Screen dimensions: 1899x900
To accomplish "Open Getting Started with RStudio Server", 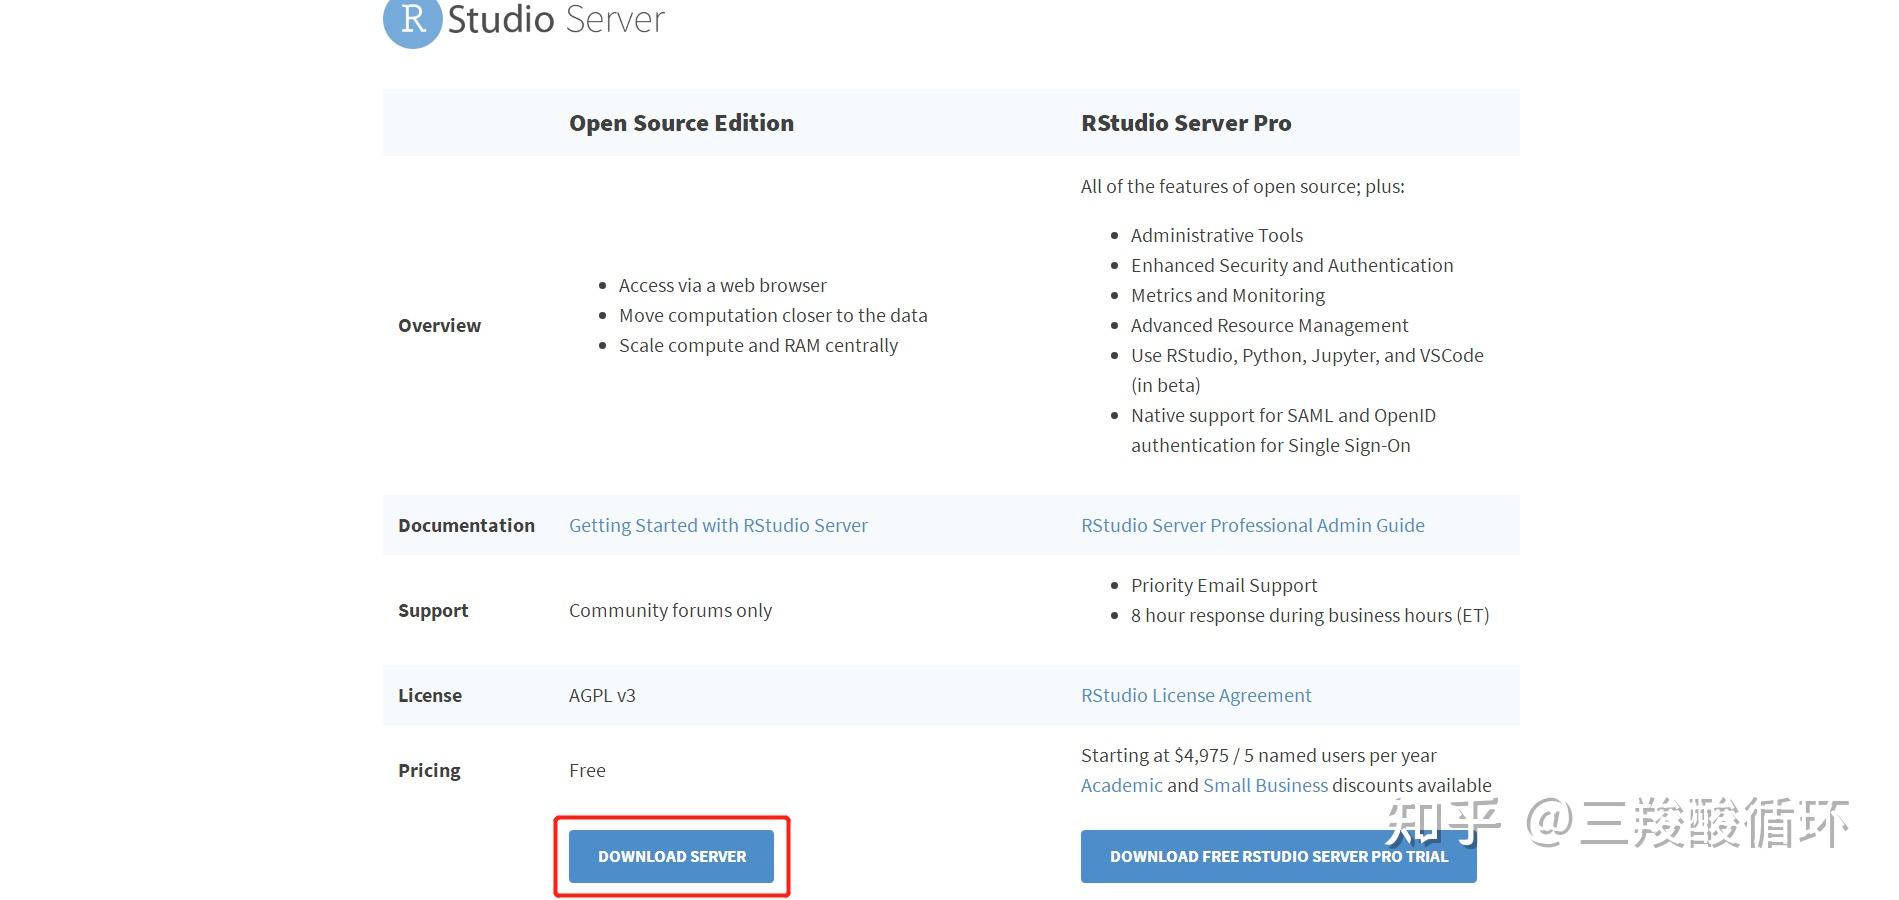I will tap(717, 525).
